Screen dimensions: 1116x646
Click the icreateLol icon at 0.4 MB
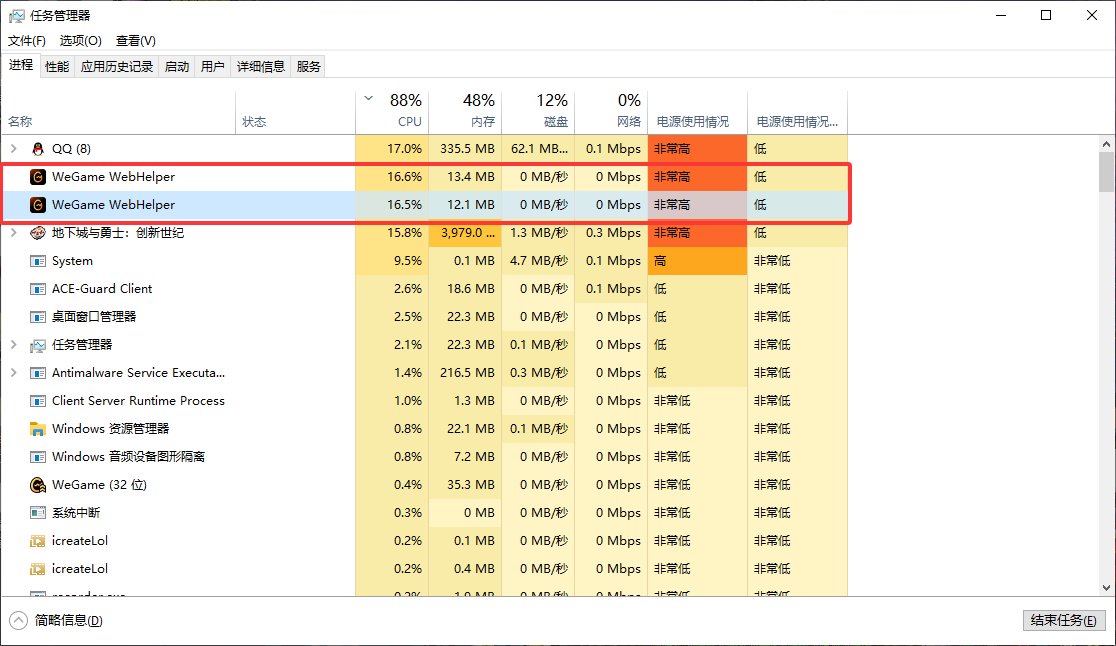(38, 569)
